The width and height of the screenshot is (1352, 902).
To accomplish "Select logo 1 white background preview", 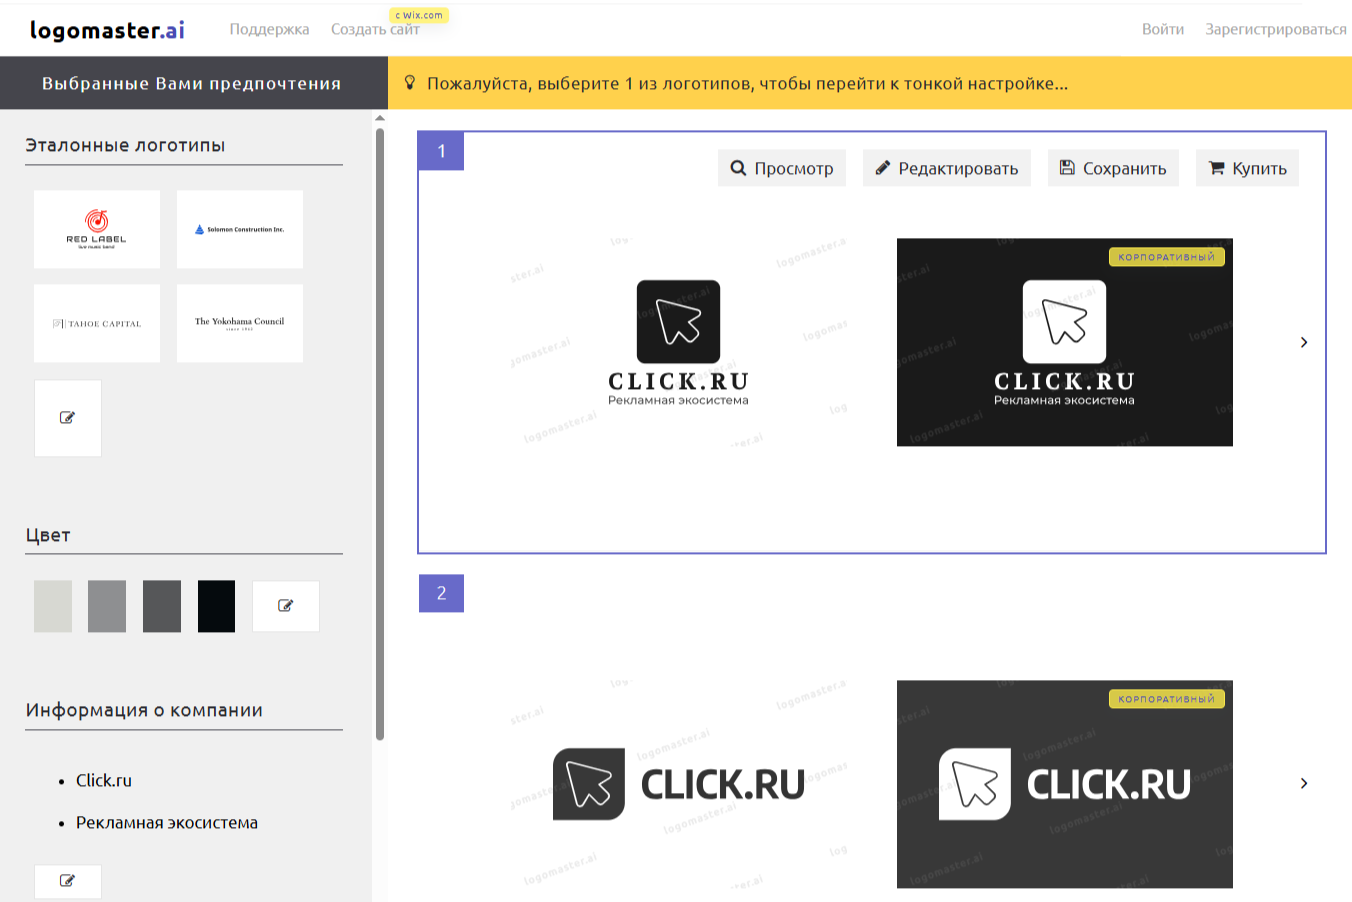I will pyautogui.click(x=678, y=342).
